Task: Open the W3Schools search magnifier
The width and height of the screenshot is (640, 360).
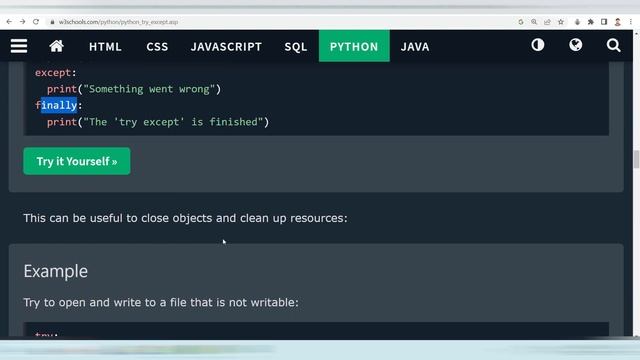Action: 613,45
